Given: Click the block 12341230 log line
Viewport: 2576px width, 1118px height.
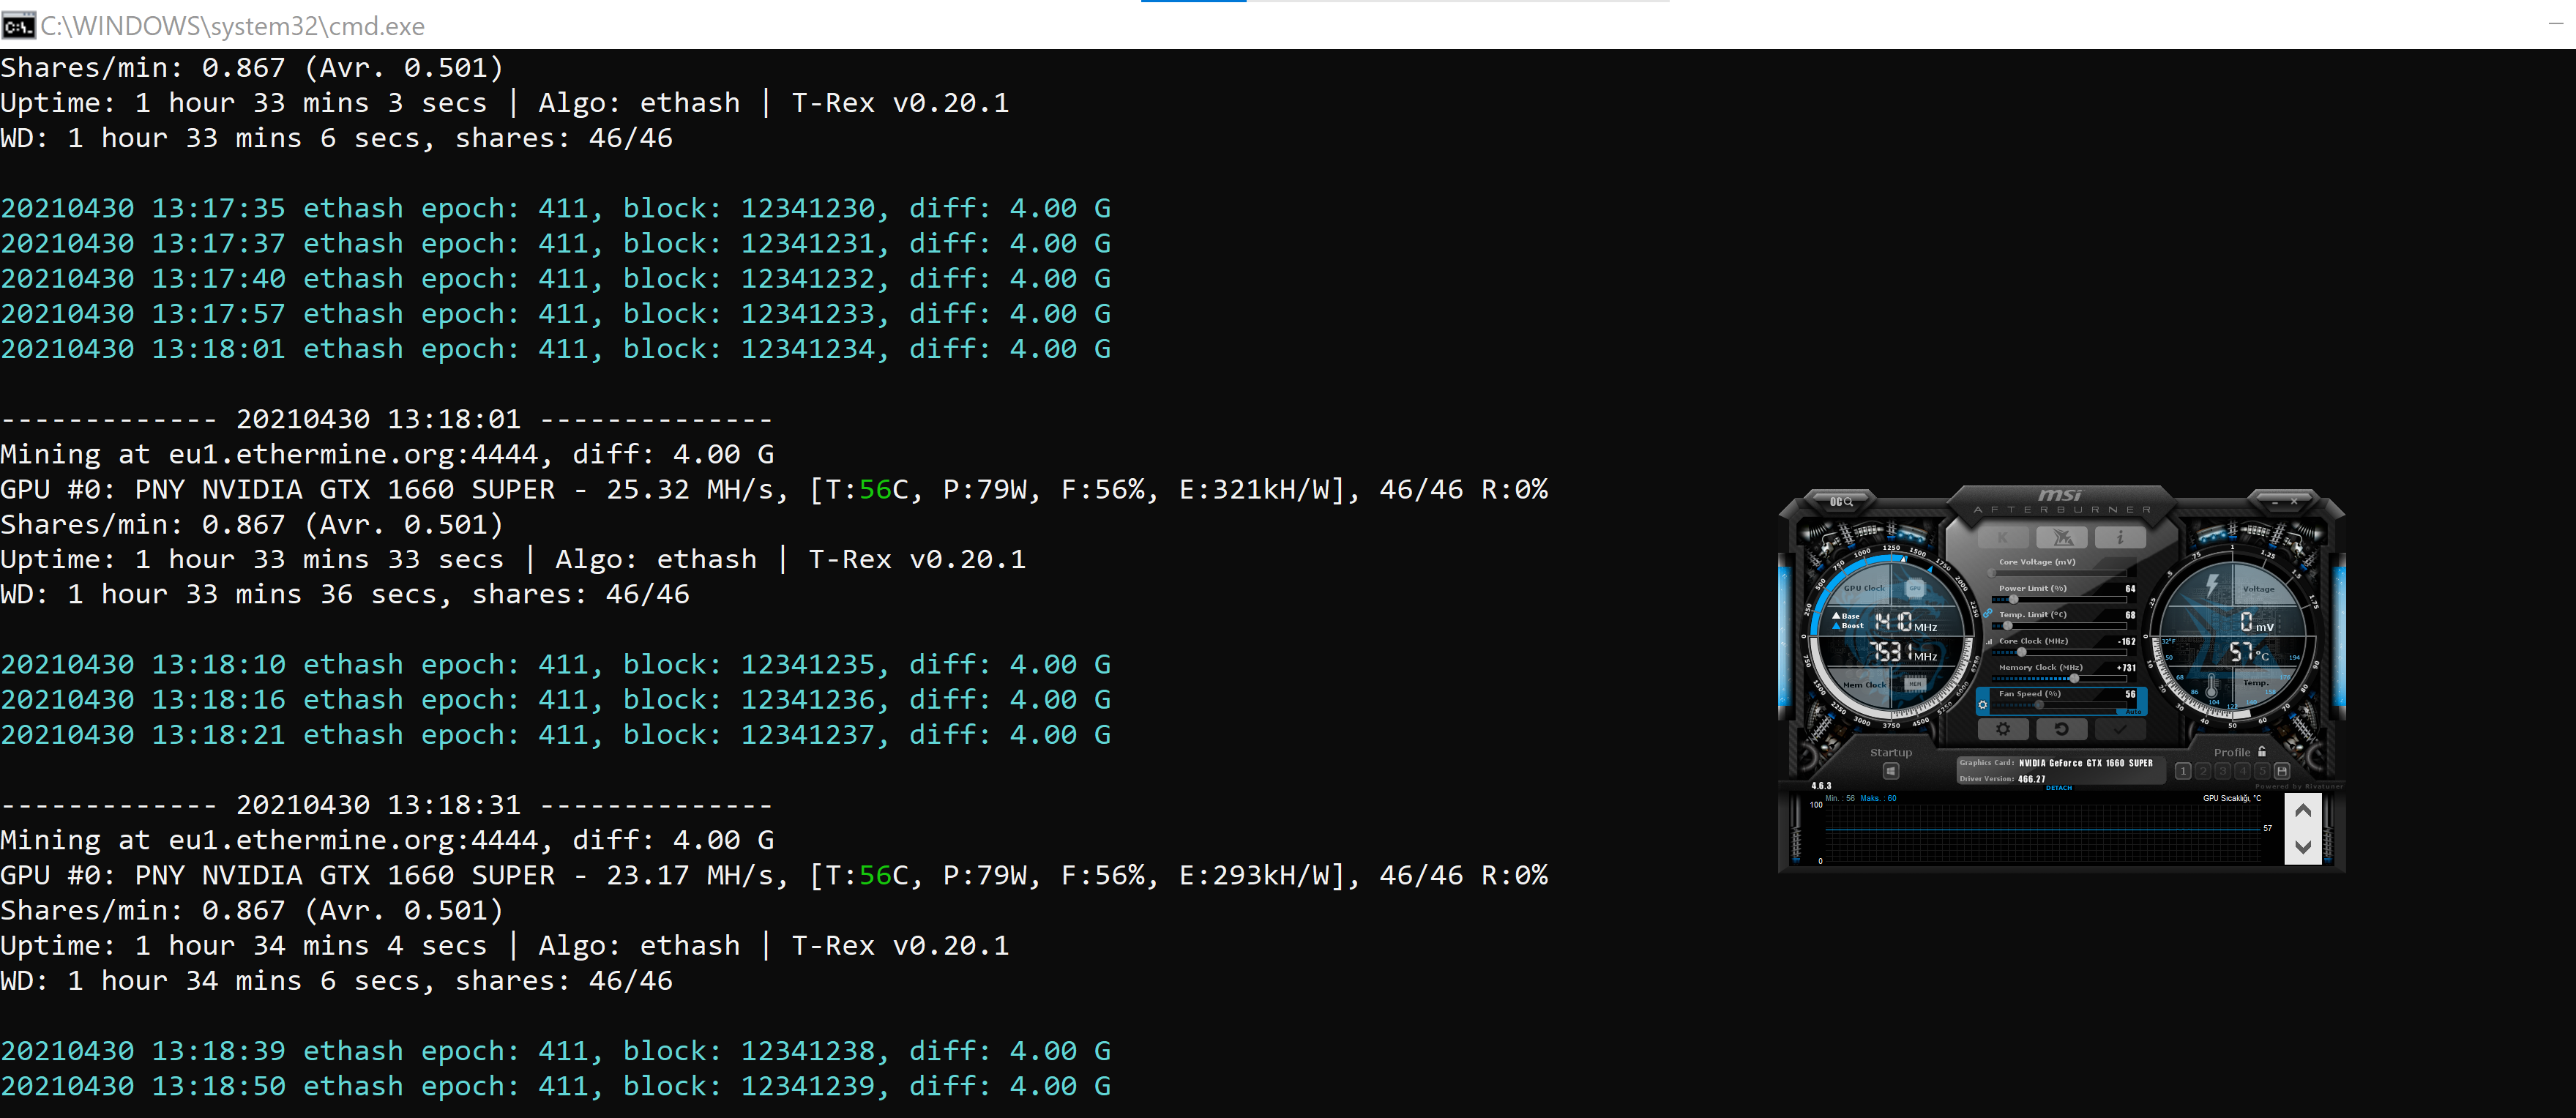Looking at the screenshot, I should (556, 208).
